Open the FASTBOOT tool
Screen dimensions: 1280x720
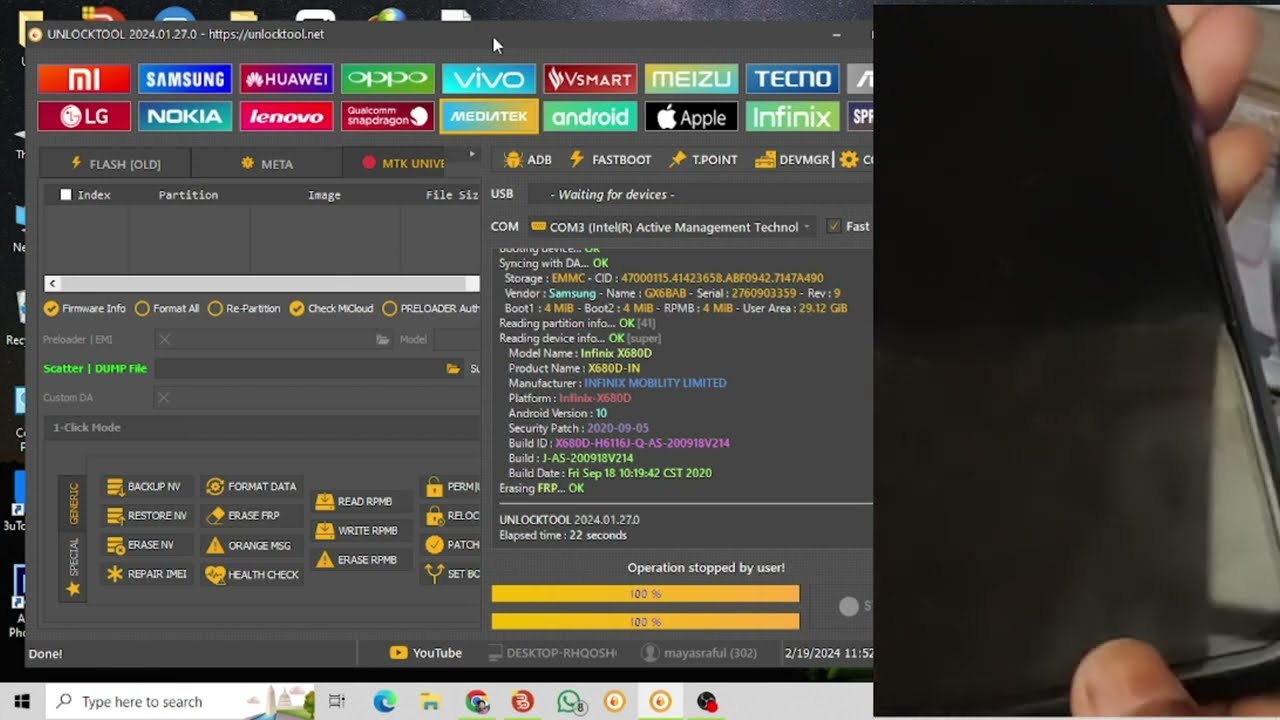(x=610, y=160)
